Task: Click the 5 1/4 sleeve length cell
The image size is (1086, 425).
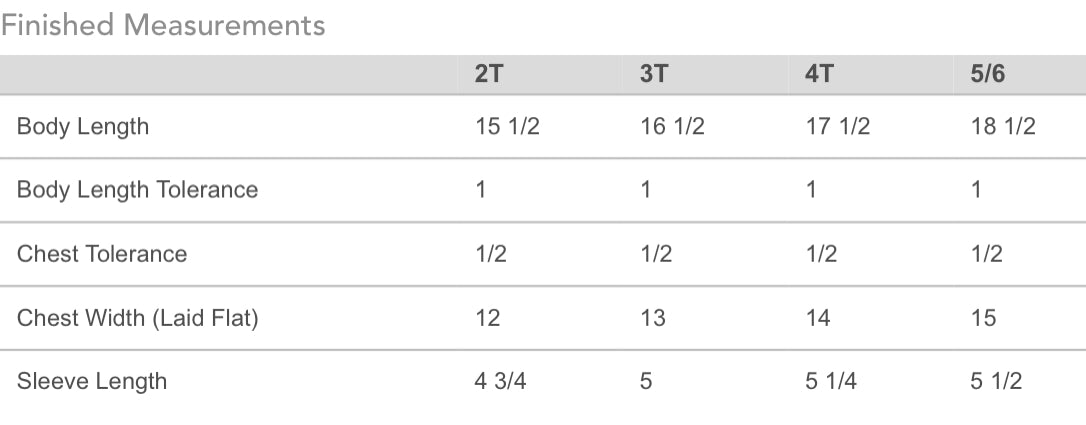Action: click(830, 381)
